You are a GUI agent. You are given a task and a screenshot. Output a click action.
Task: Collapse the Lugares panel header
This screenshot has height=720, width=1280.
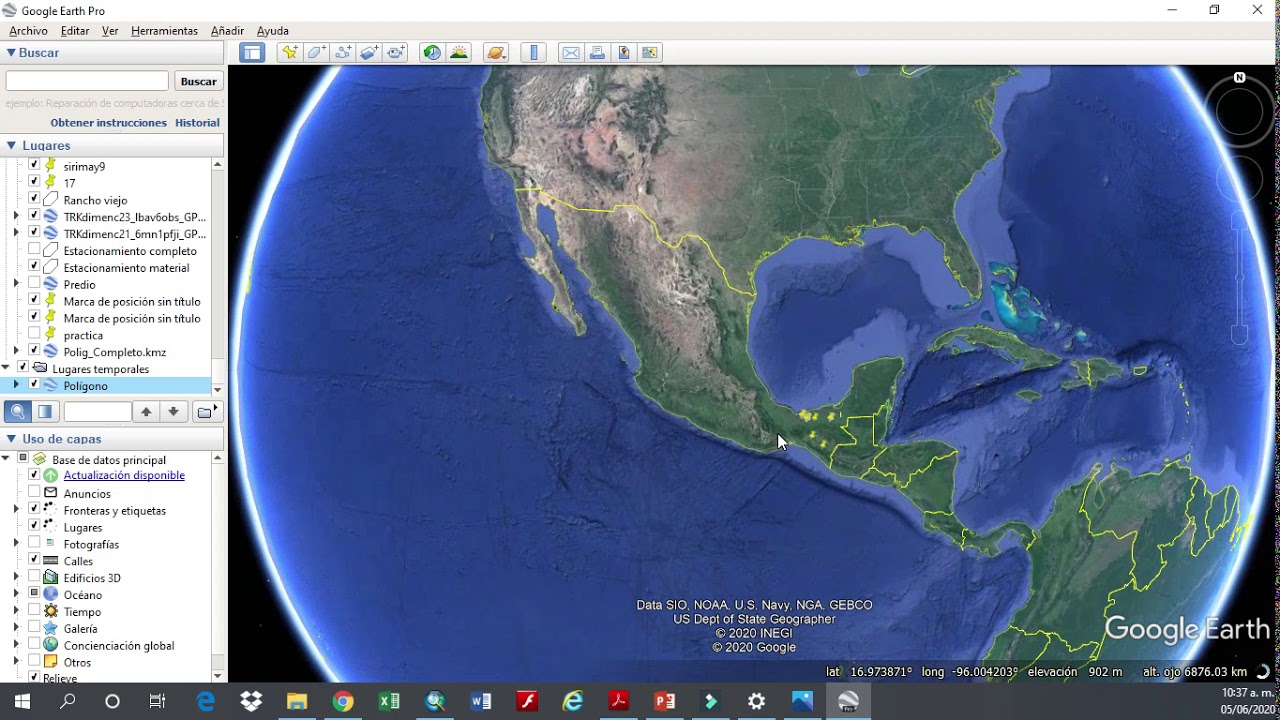11,146
